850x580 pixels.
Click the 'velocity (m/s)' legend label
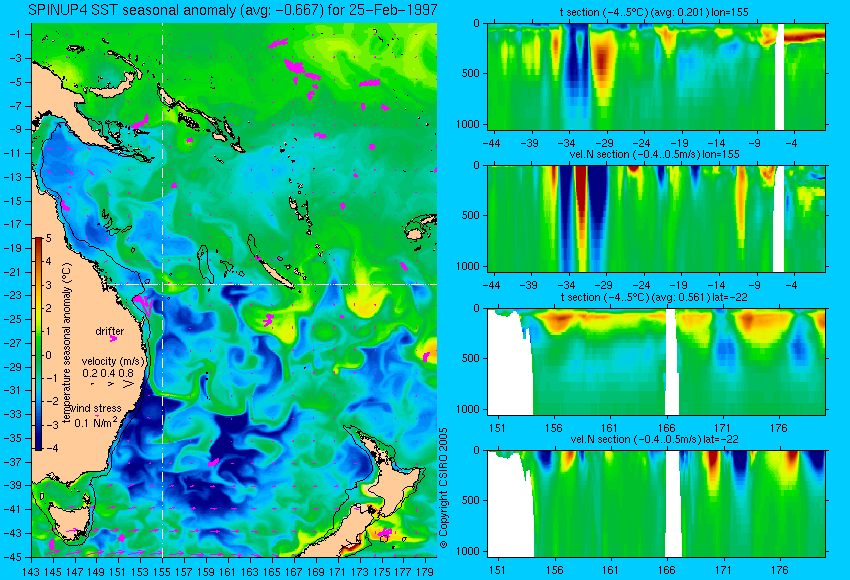[113, 361]
